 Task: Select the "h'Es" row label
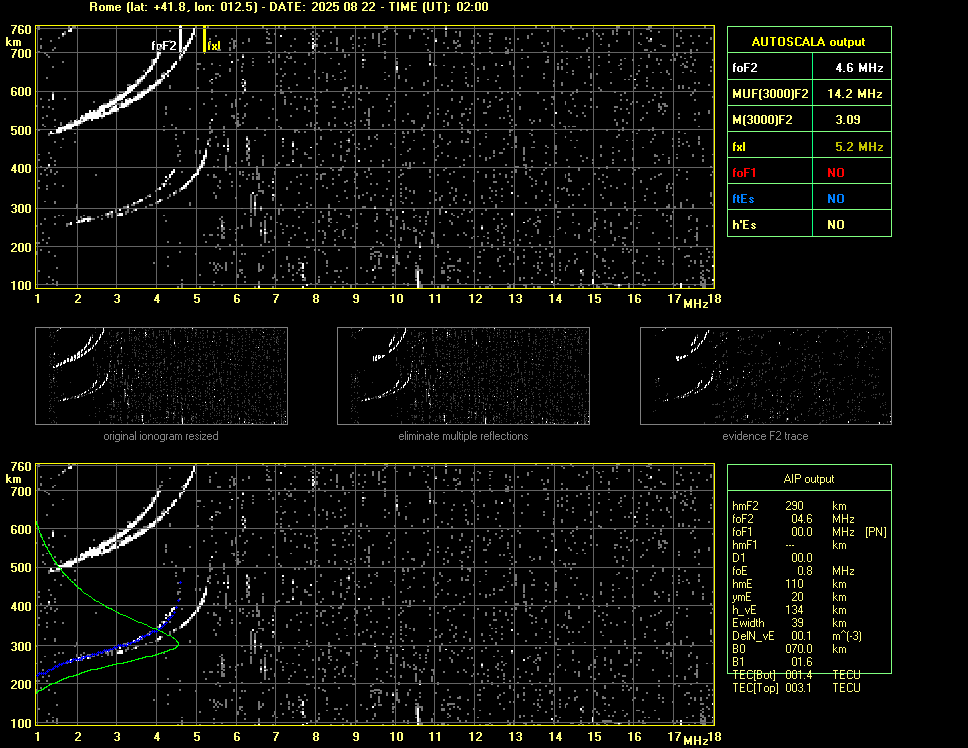[744, 225]
